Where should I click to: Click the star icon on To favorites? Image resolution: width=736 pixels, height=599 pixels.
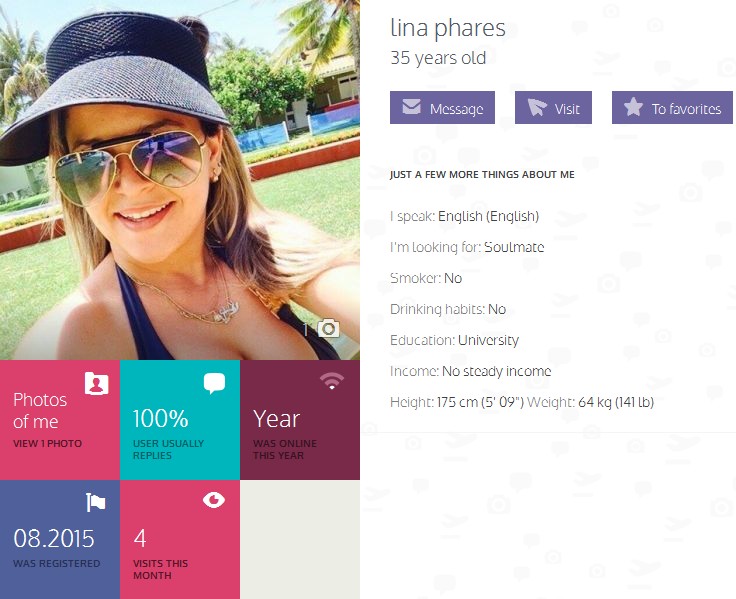(633, 107)
